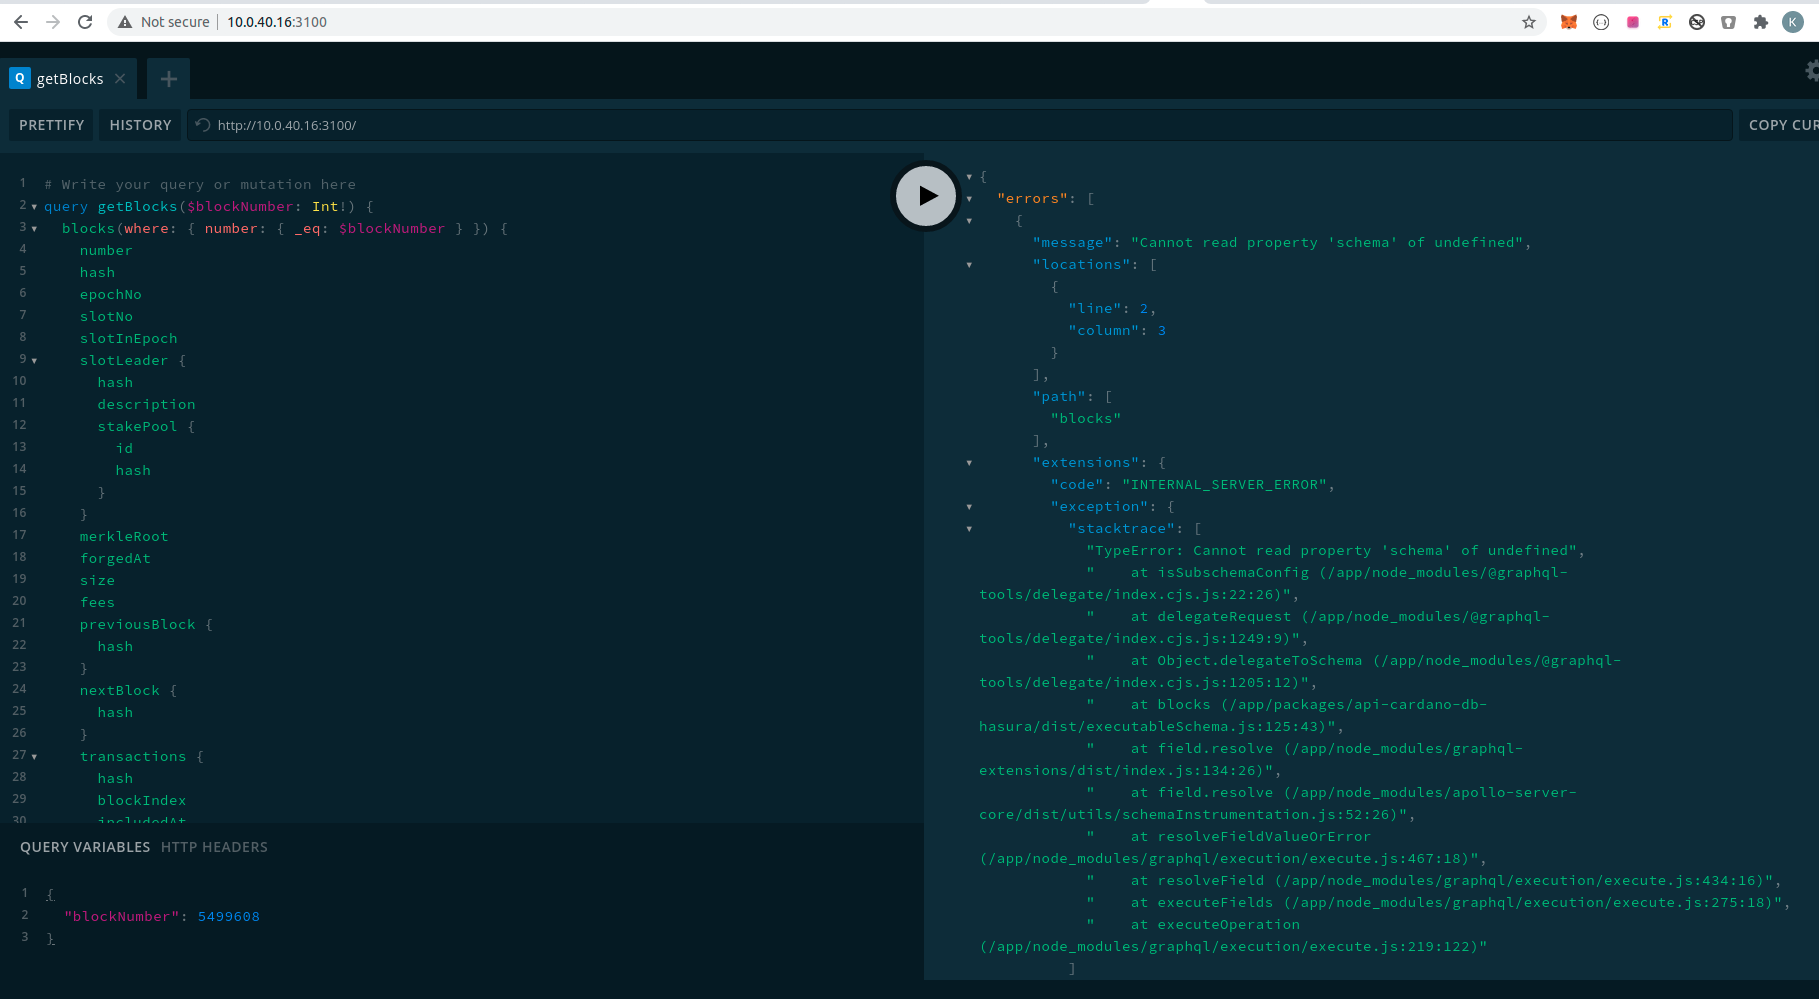Collapse the stacktrace section in the response
Image resolution: width=1819 pixels, height=999 pixels.
968,529
